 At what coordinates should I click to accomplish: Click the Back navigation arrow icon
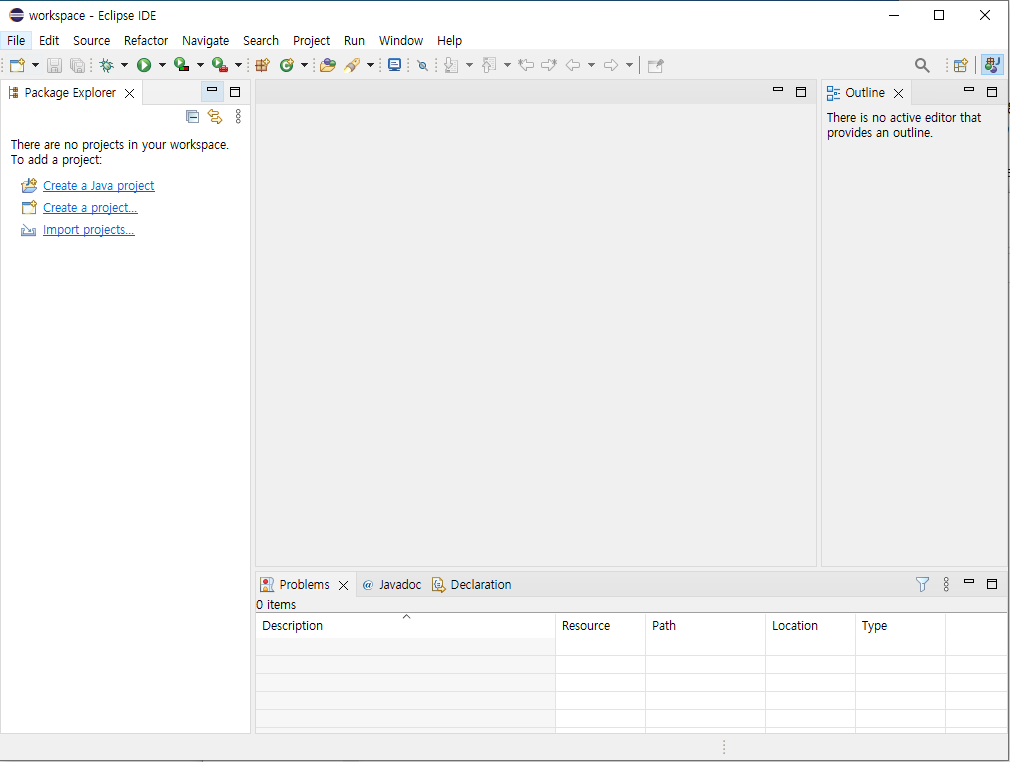(x=573, y=65)
